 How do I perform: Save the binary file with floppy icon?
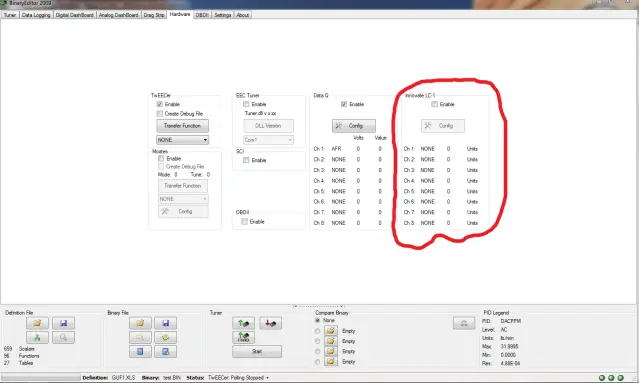[165, 323]
